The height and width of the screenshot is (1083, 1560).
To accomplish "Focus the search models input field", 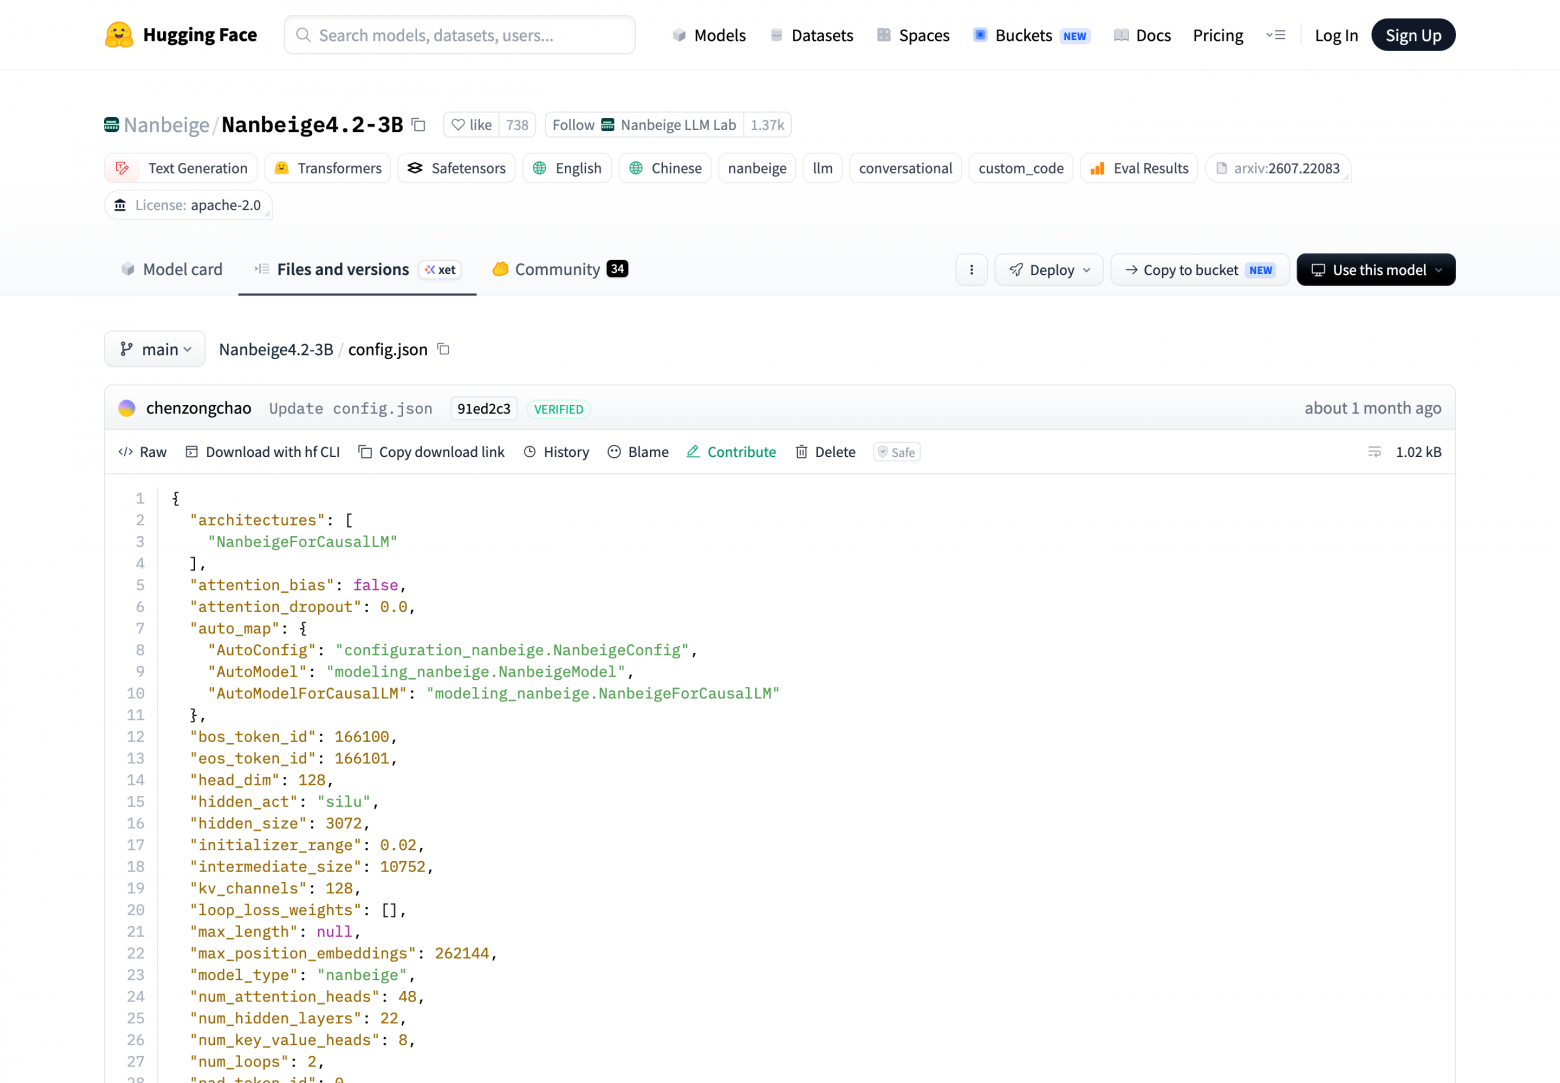I will [x=460, y=35].
